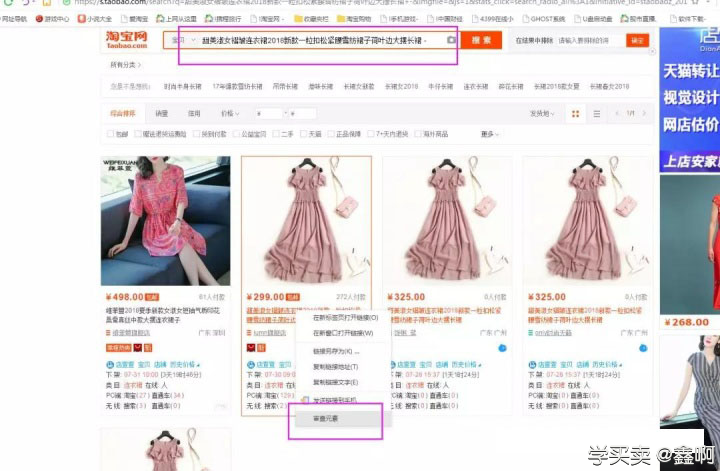Tick the 天猫 checkbox
Viewport: 720px width, 471px height.
coord(304,134)
